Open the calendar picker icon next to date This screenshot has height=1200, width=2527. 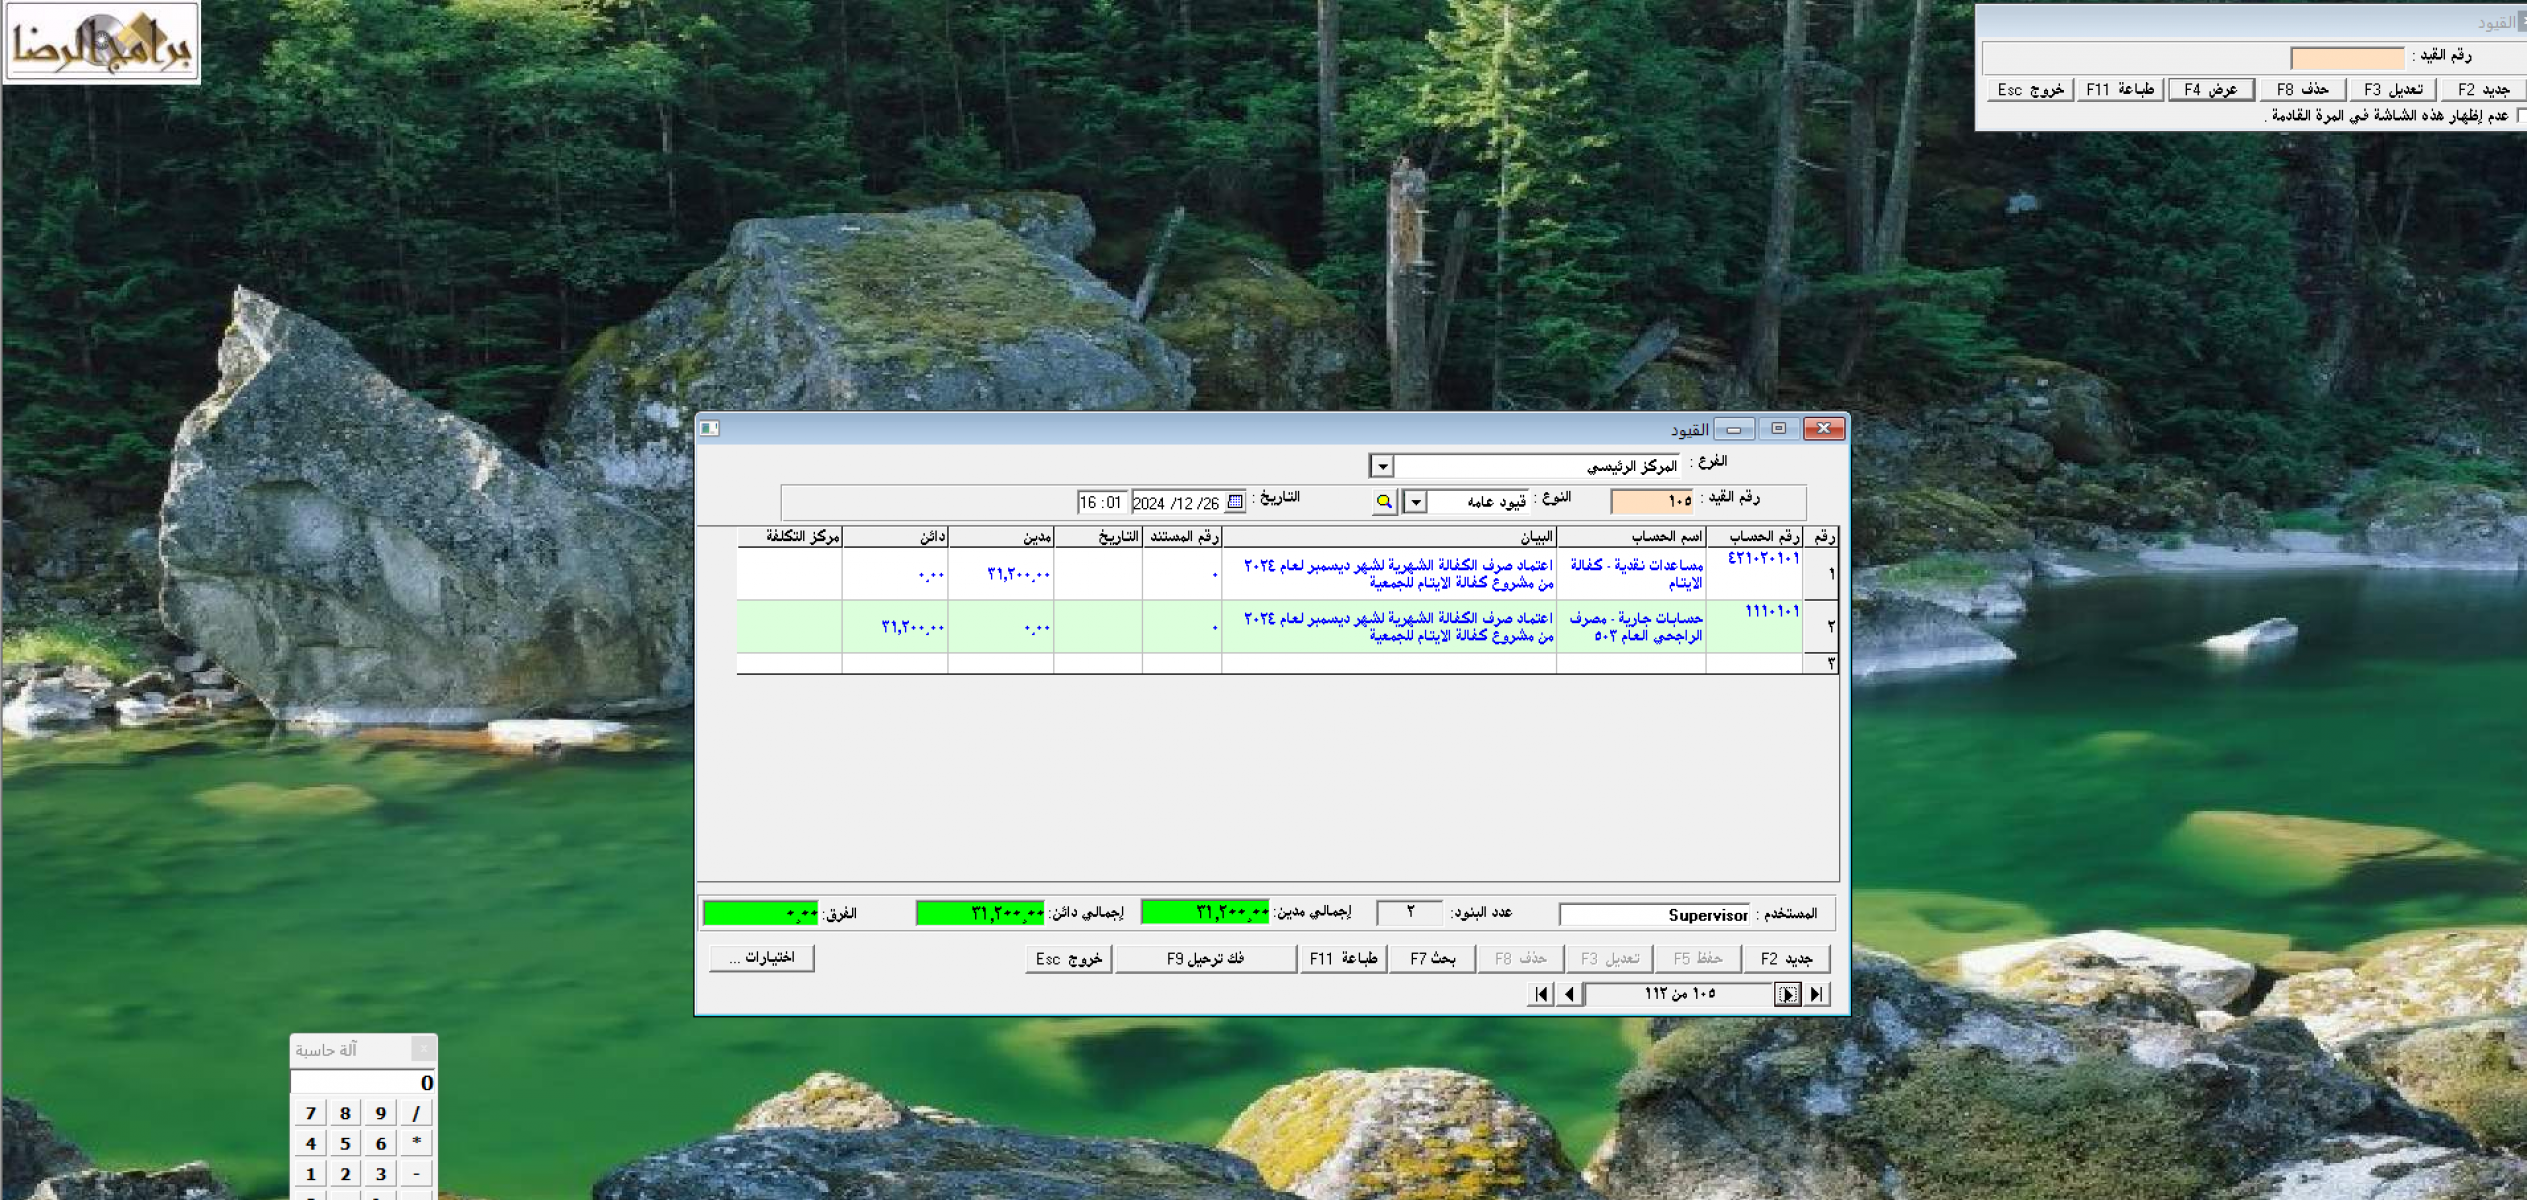click(x=1235, y=501)
